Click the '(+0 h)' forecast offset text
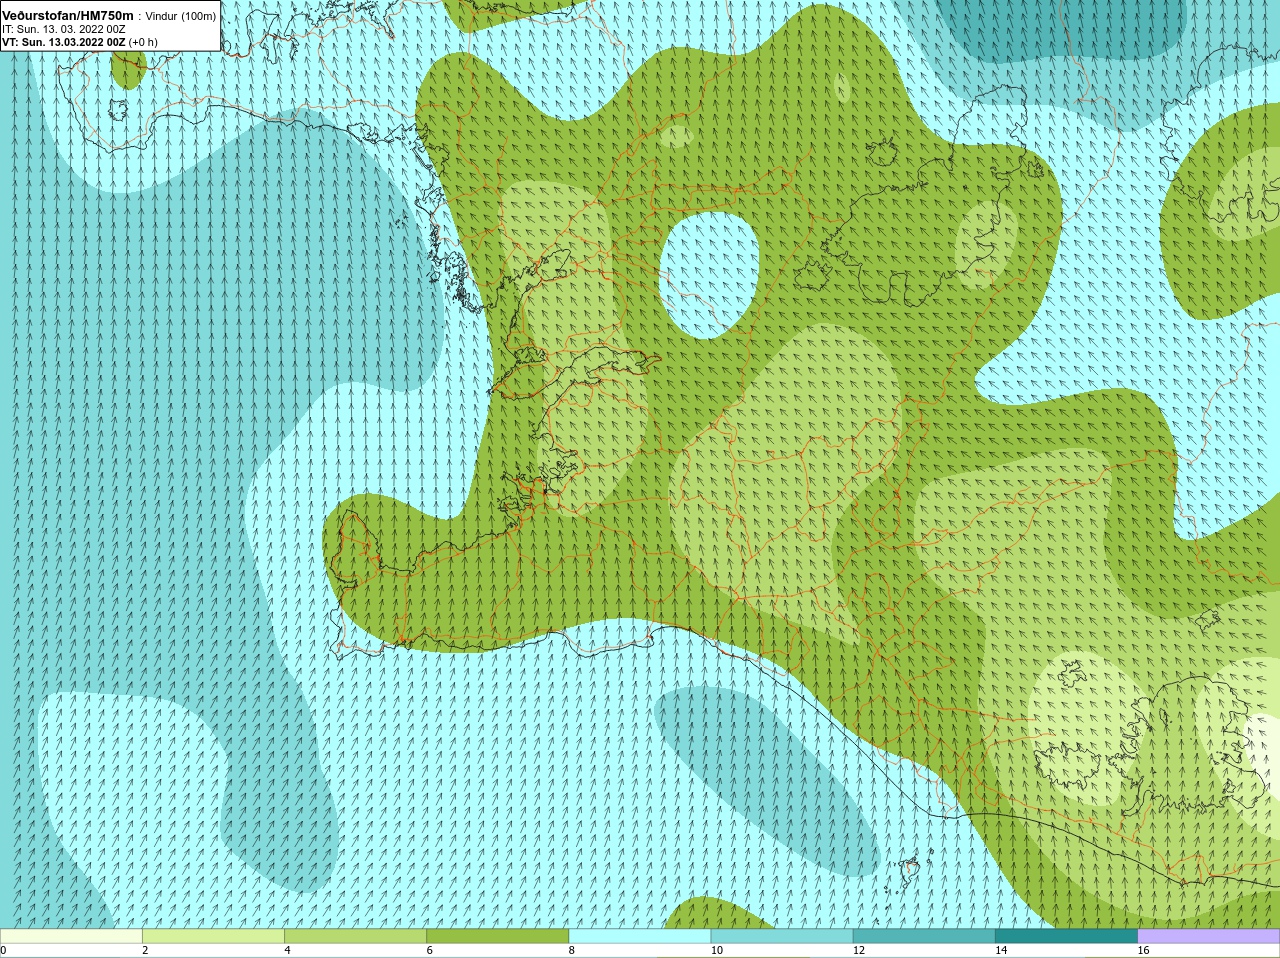Screen dimensions: 1280x958 point(143,42)
